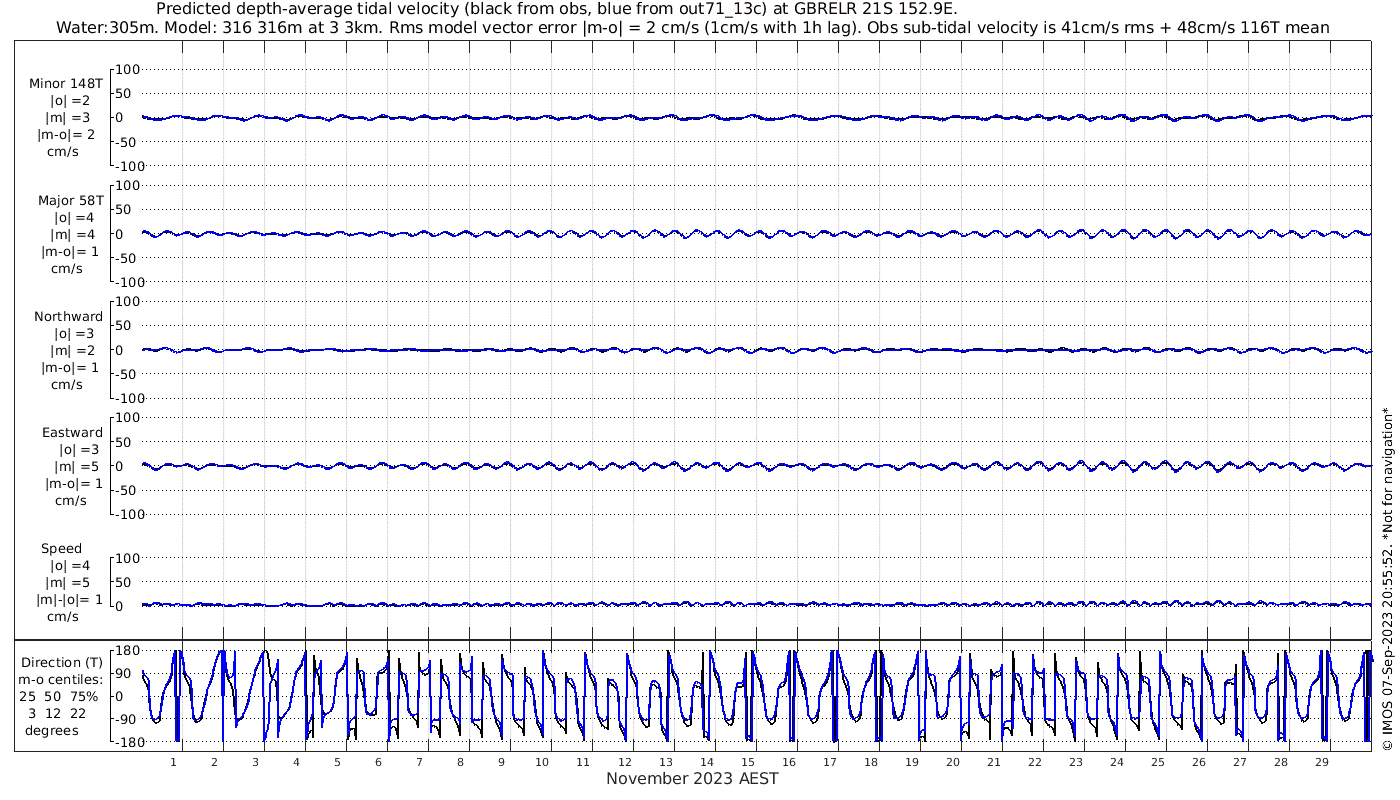The height and width of the screenshot is (800, 1400).
Task: Click day '19' on the date axis
Action: click(x=911, y=762)
